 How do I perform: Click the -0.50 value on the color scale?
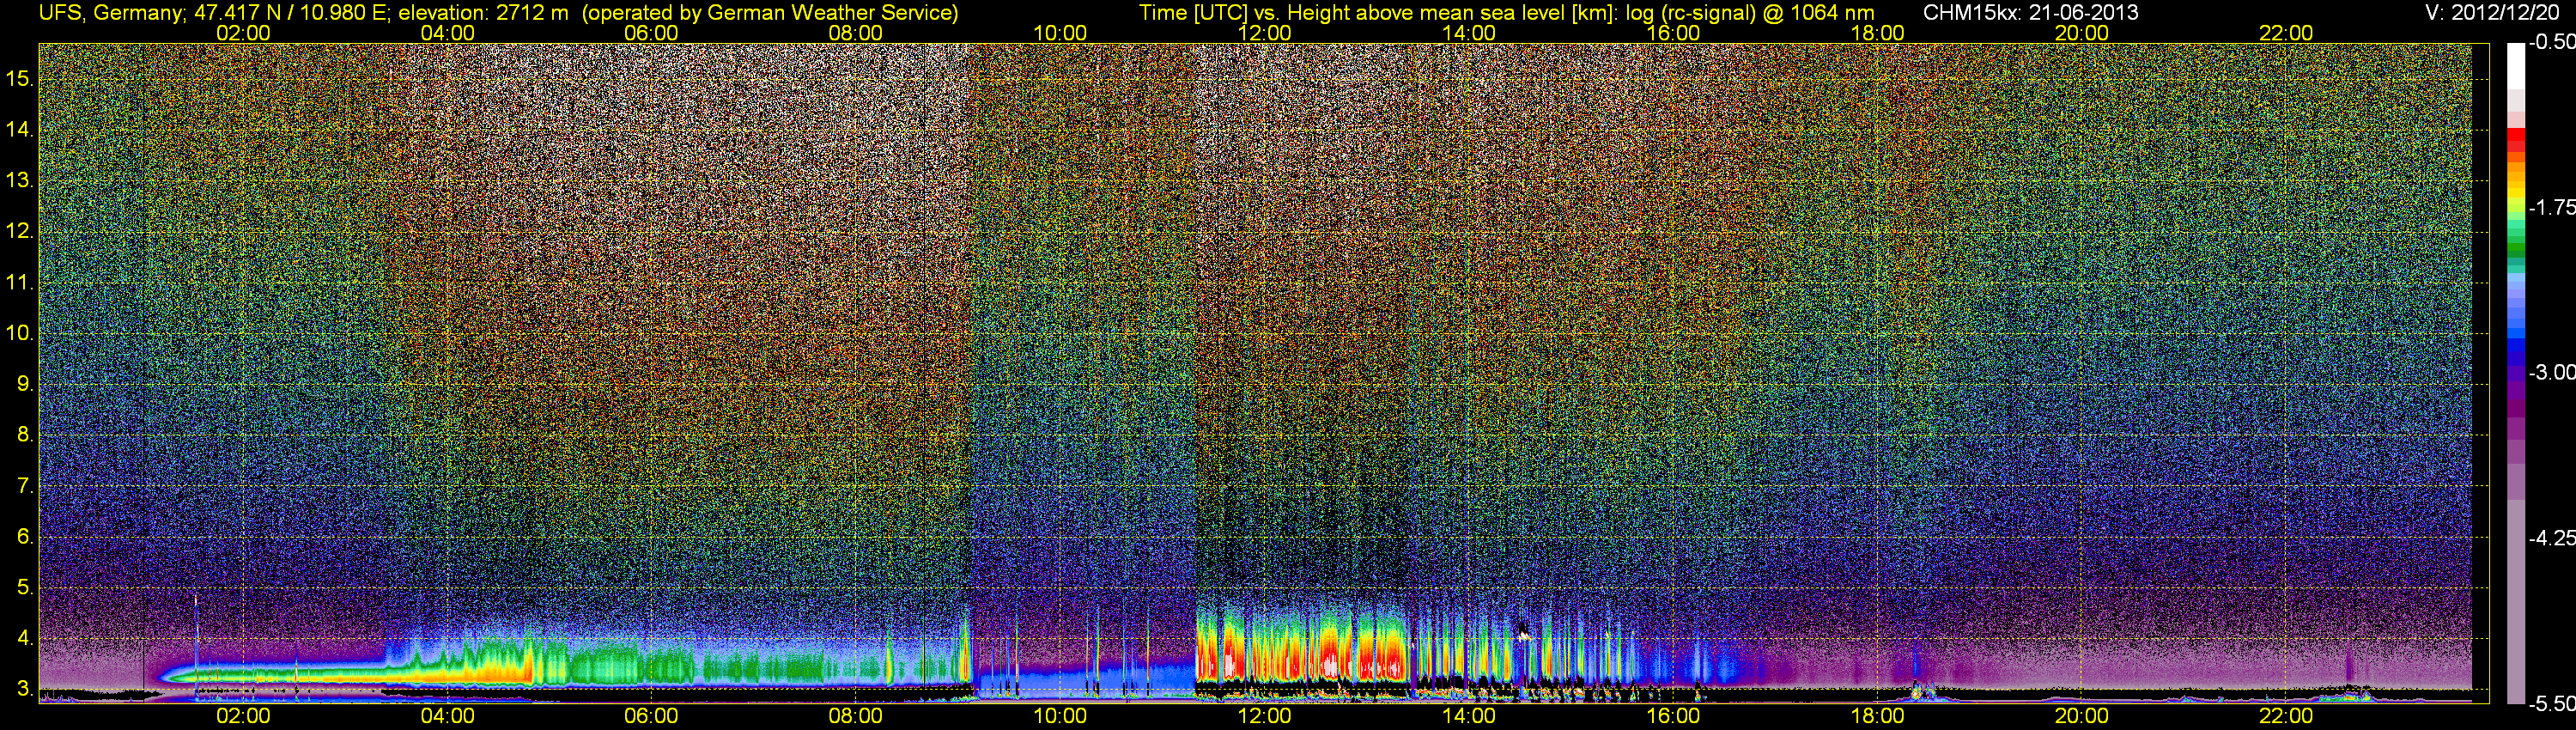[2551, 42]
